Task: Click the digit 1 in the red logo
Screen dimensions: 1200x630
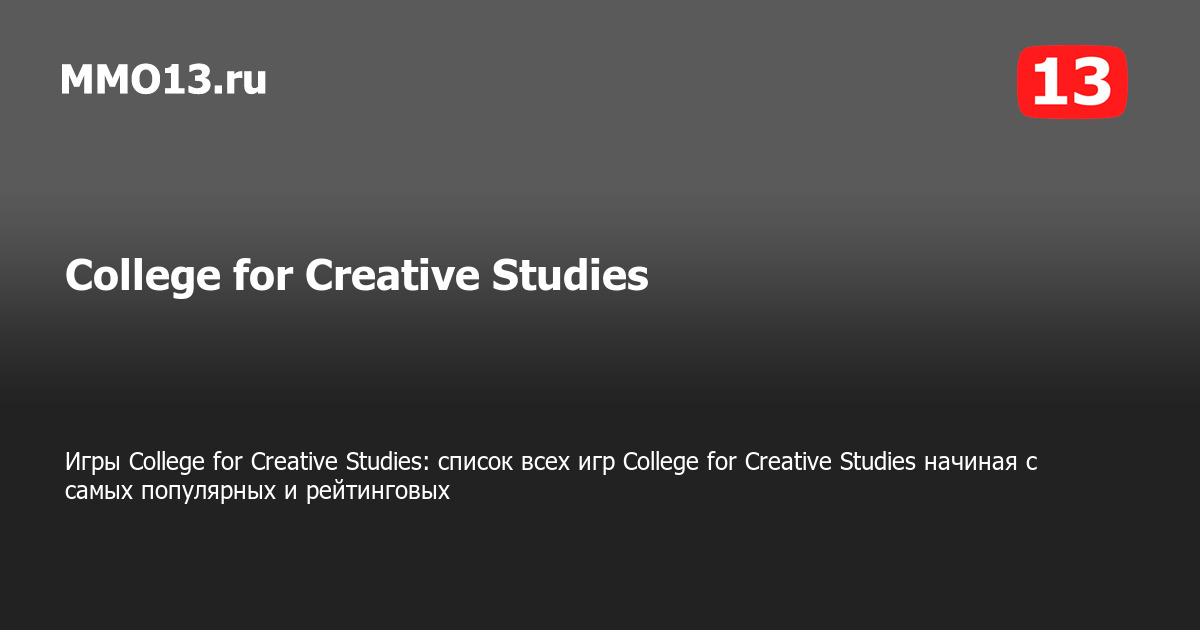Action: [x=1050, y=82]
